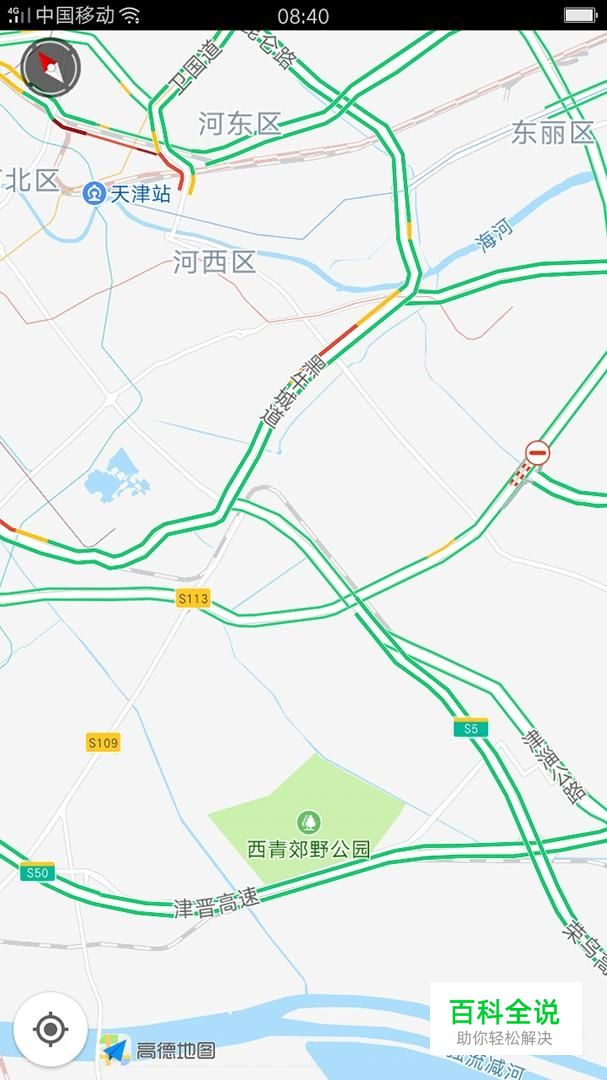Image resolution: width=607 pixels, height=1080 pixels.
Task: Tap the locate-me target button
Action: pos(50,1030)
